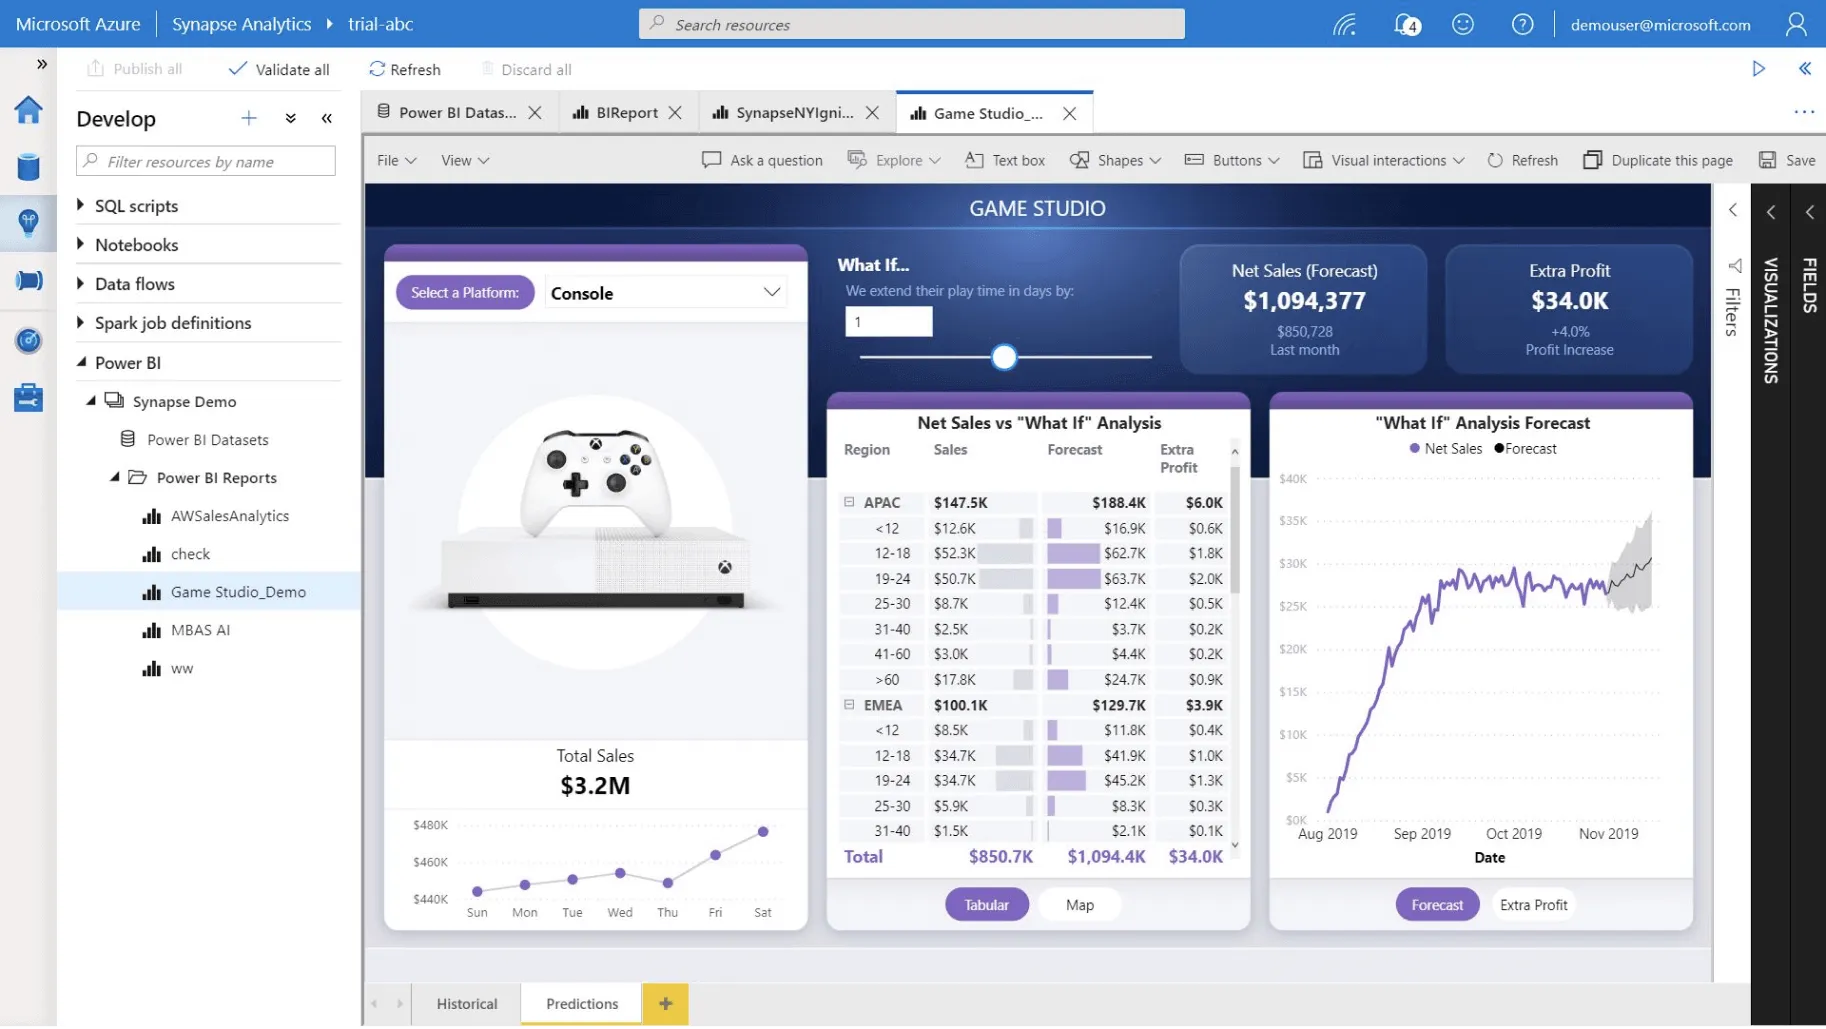The height and width of the screenshot is (1029, 1826).
Task: Open the AWSalesAnalytics report
Action: [229, 516]
